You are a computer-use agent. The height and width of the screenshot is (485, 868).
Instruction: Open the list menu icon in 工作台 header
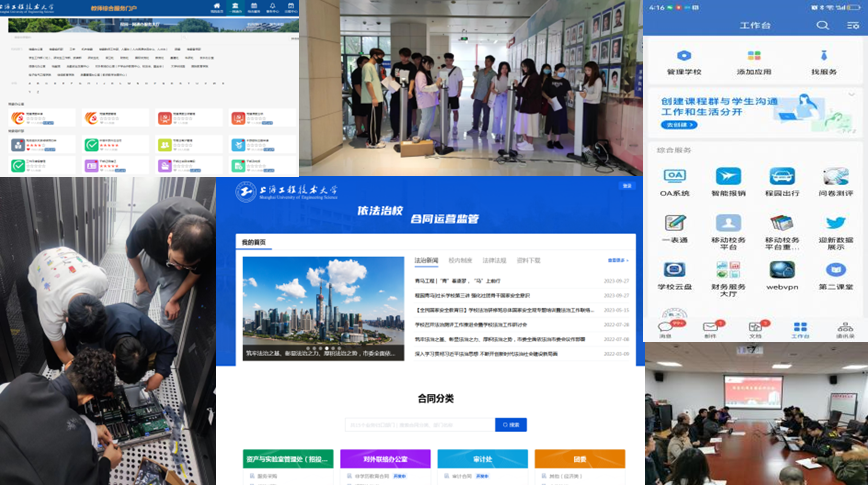point(852,25)
